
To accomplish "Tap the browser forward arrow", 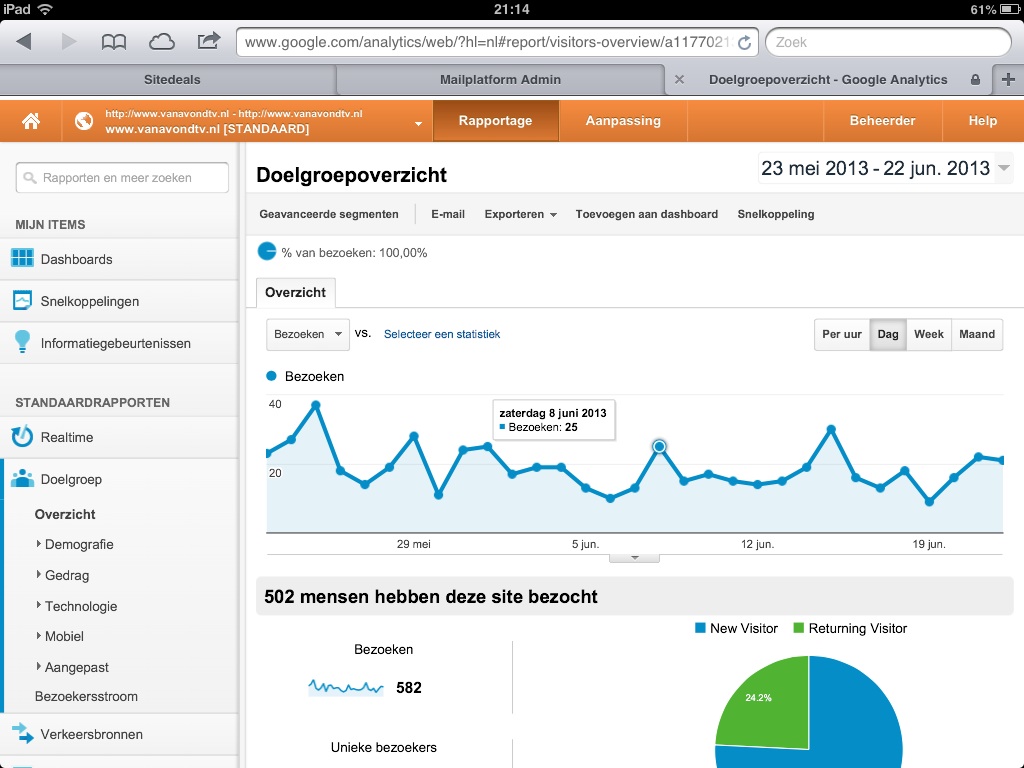I will pyautogui.click(x=69, y=42).
